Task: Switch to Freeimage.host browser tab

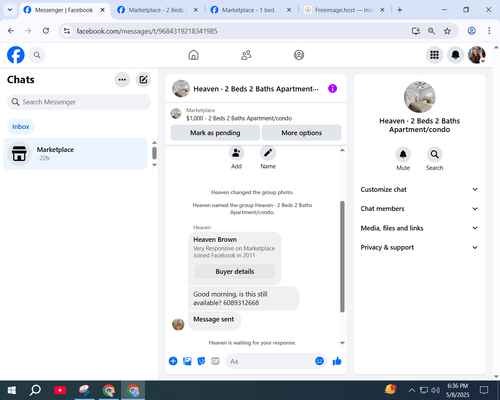Action: (x=344, y=10)
